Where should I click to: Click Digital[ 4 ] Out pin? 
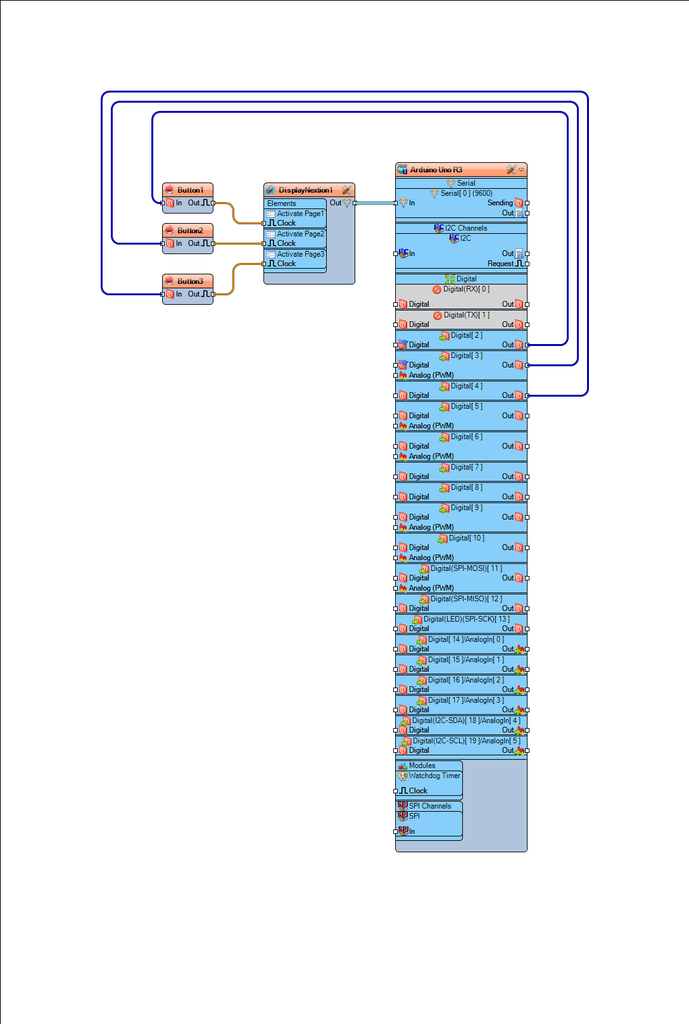(527, 396)
